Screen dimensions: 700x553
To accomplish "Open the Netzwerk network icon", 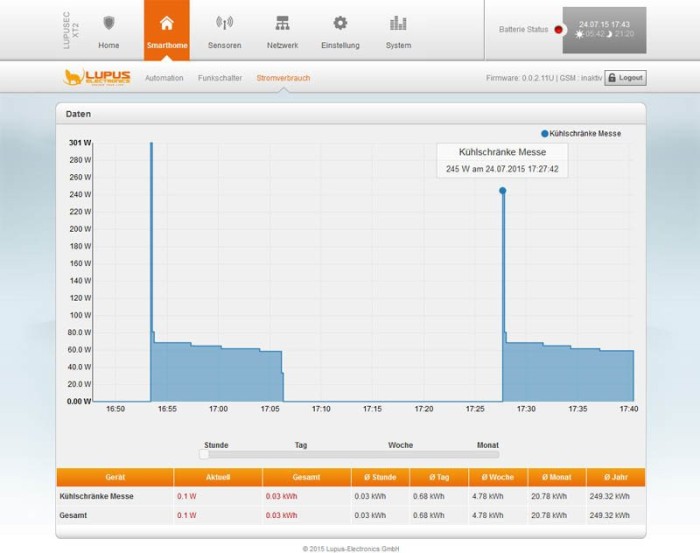I will 282,23.
